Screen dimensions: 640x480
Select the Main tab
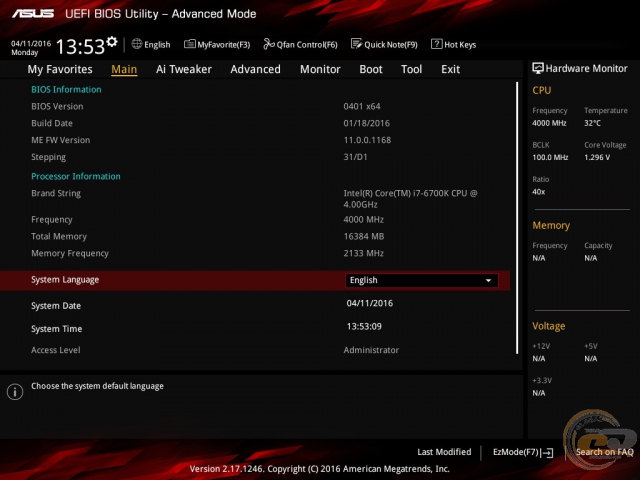point(124,69)
